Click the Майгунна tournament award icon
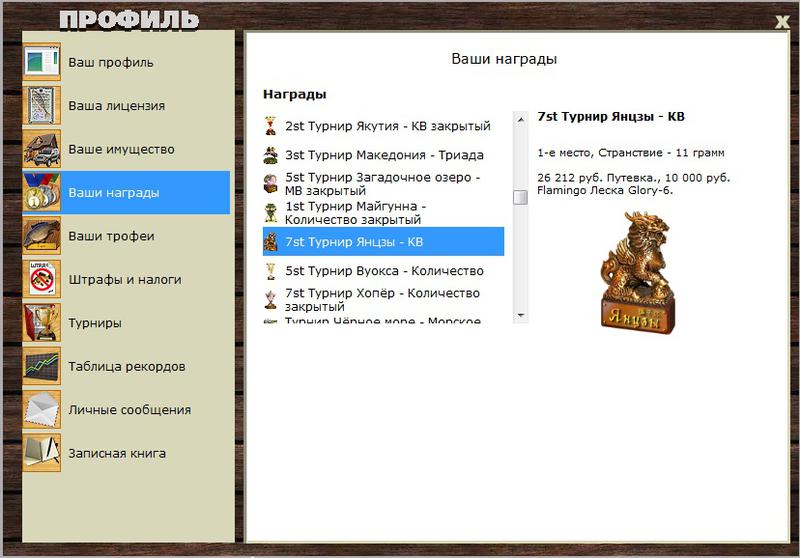 [x=271, y=213]
